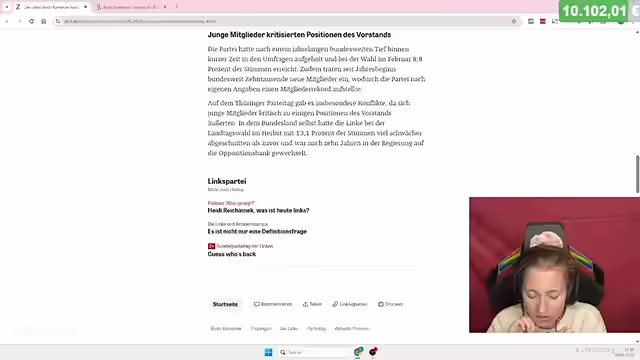Go to Startseite button
Viewport: 640px width, 360px height.
tap(225, 304)
